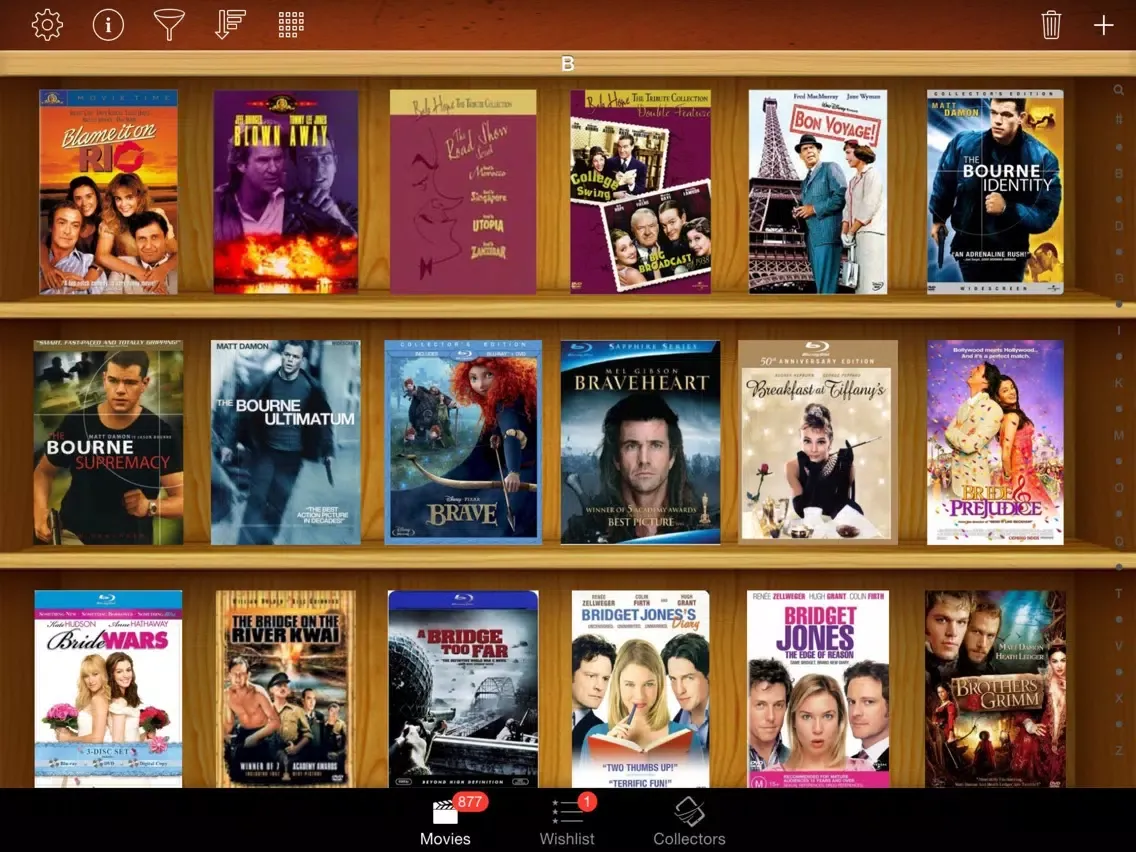Switch to the Wishlist tab
1136x852 pixels.
567,821
